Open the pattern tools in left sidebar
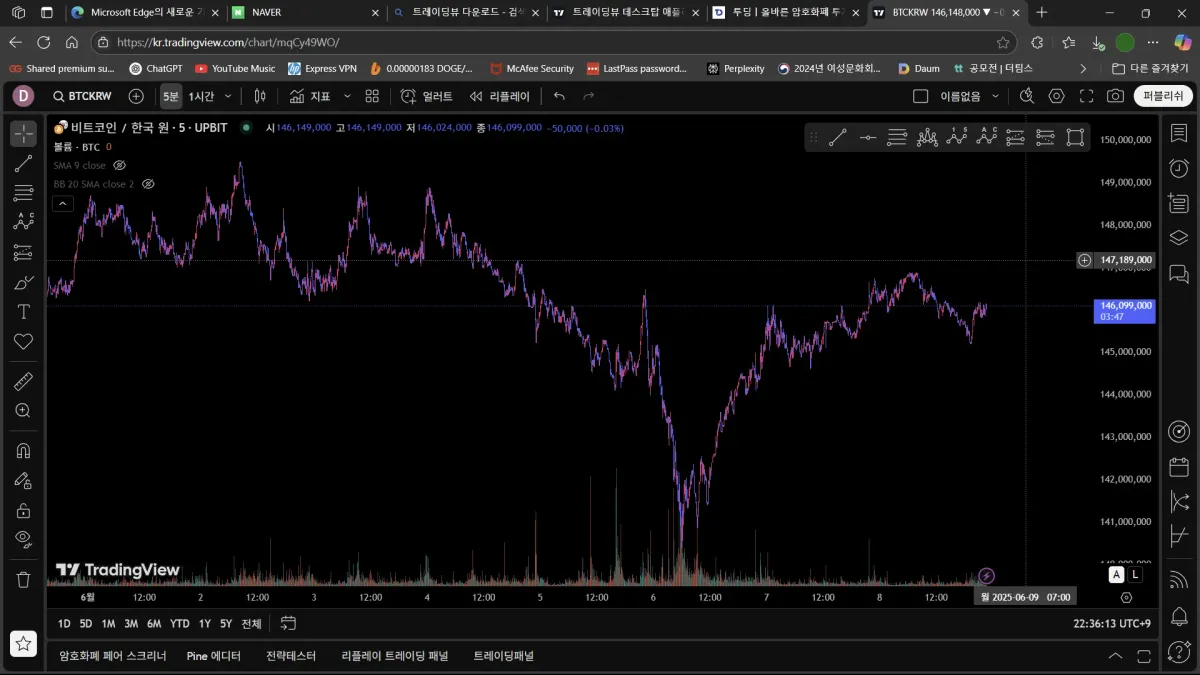This screenshot has width=1200, height=675. (x=24, y=222)
